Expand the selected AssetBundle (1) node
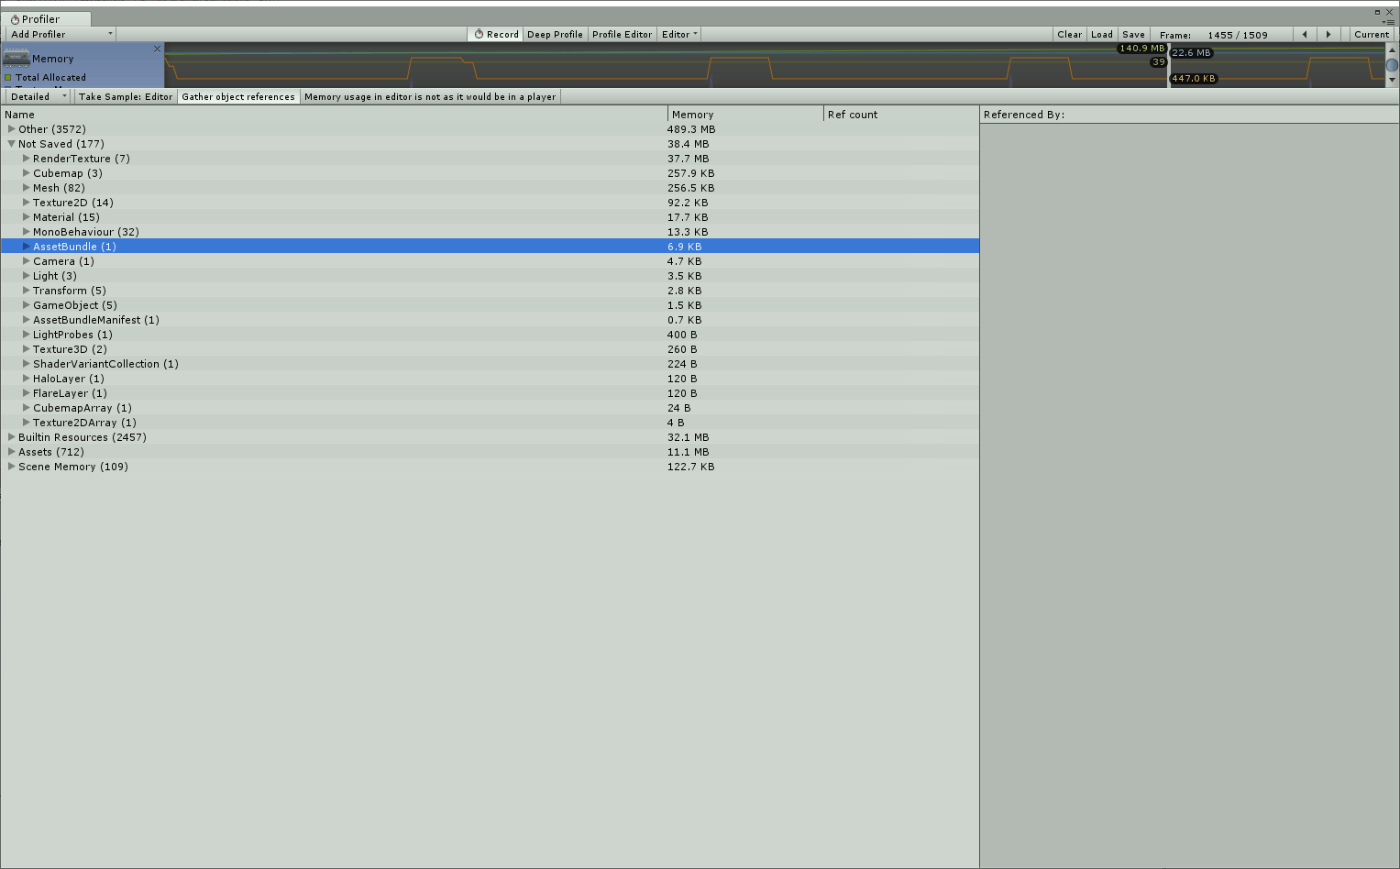This screenshot has height=869, width=1400. pyautogui.click(x=26, y=246)
